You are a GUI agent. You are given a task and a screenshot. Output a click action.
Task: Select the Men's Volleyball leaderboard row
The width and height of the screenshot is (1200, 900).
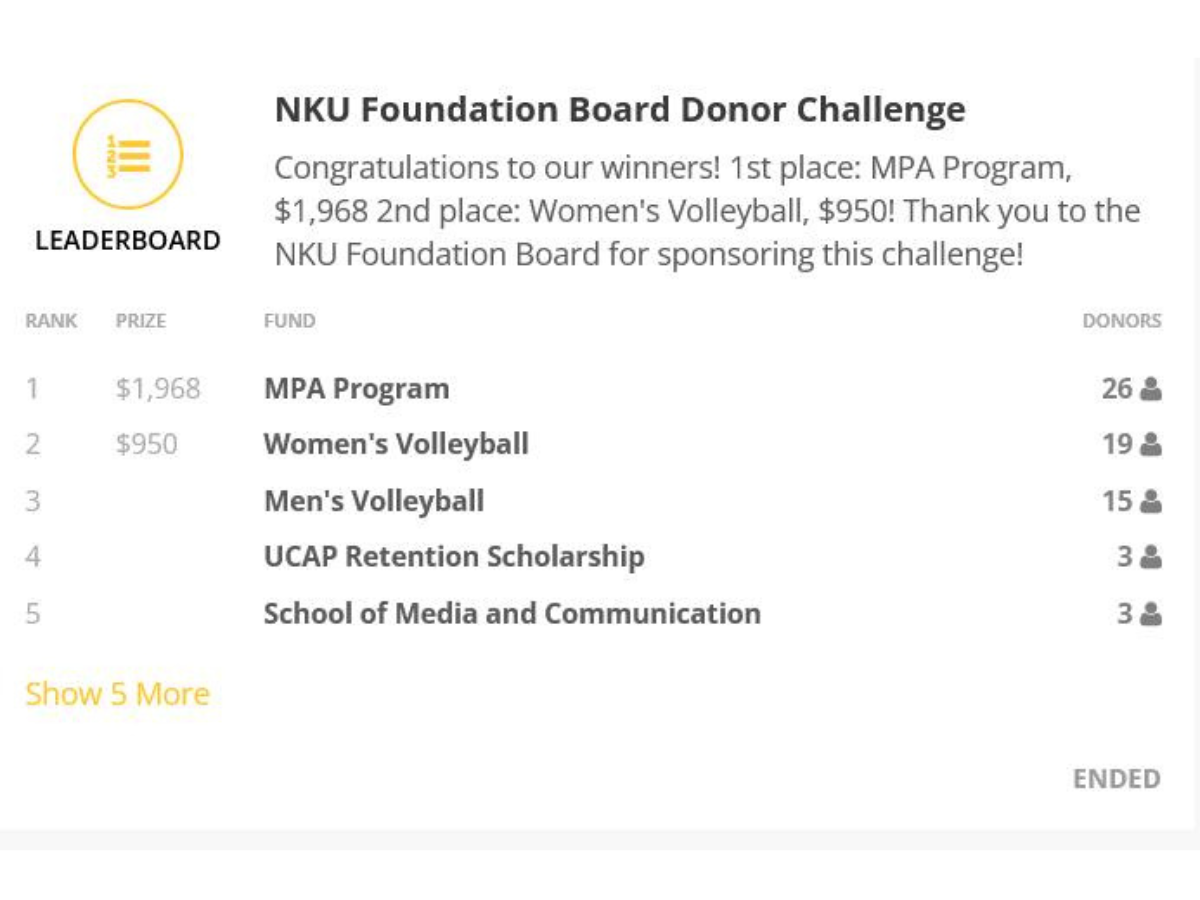click(374, 500)
